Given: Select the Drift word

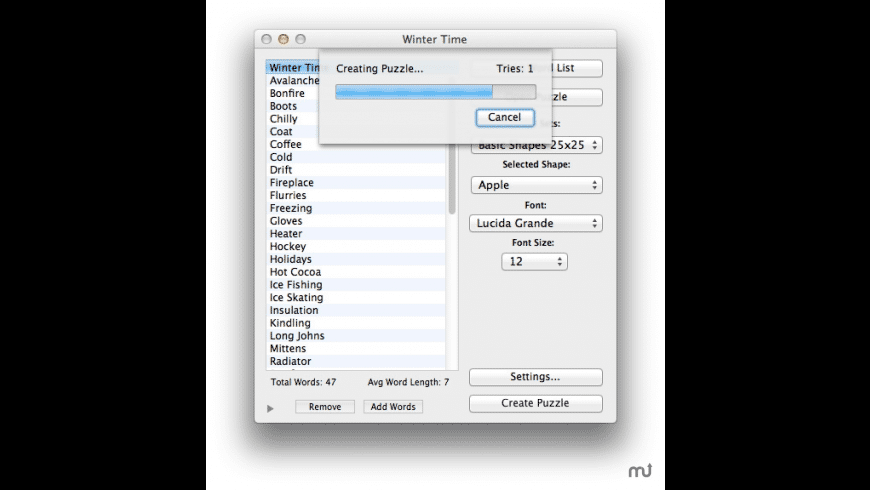Looking at the screenshot, I should tap(356, 170).
